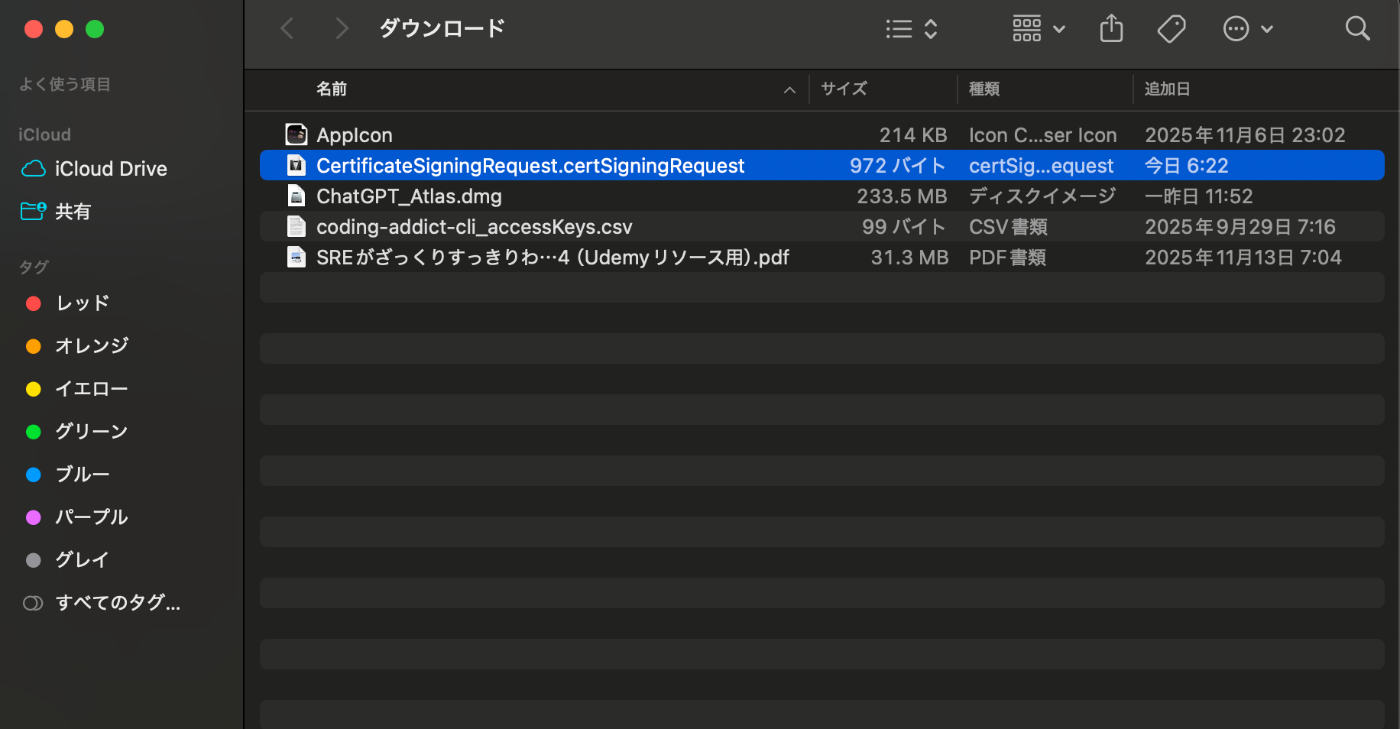This screenshot has width=1400, height=729.
Task: Go back with the left chevron button
Action: 287,29
